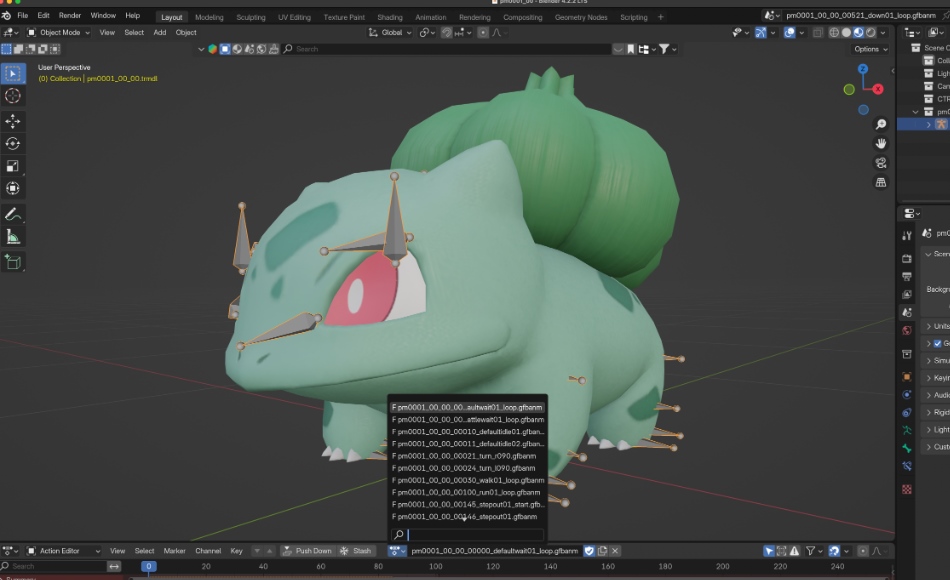Select the current frame 0 marker

pos(148,566)
